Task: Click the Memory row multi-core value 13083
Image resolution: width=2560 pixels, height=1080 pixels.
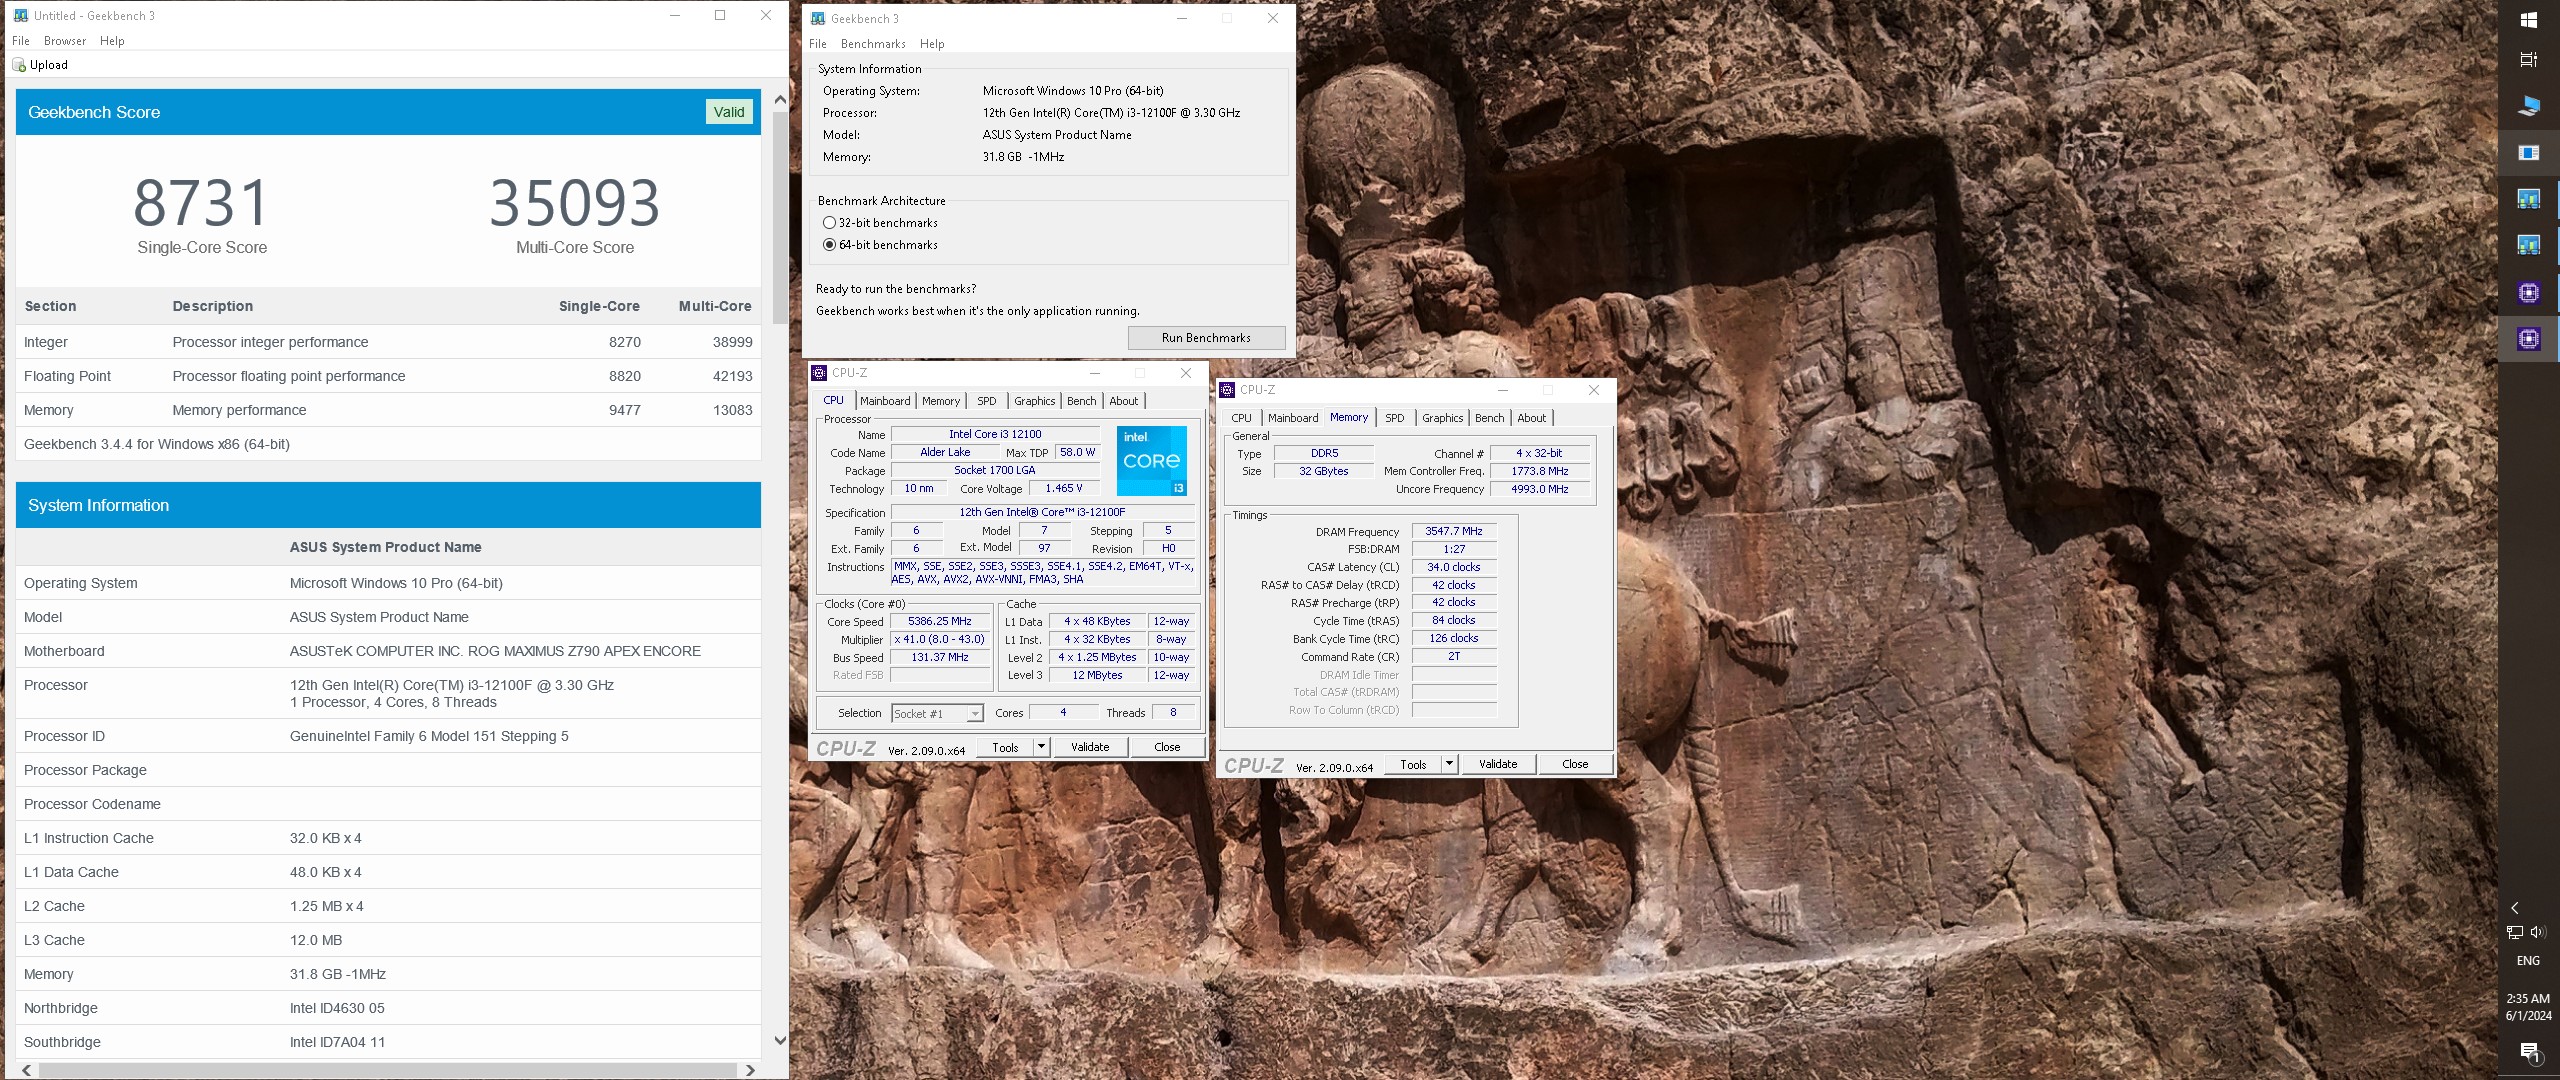Action: pos(733,410)
